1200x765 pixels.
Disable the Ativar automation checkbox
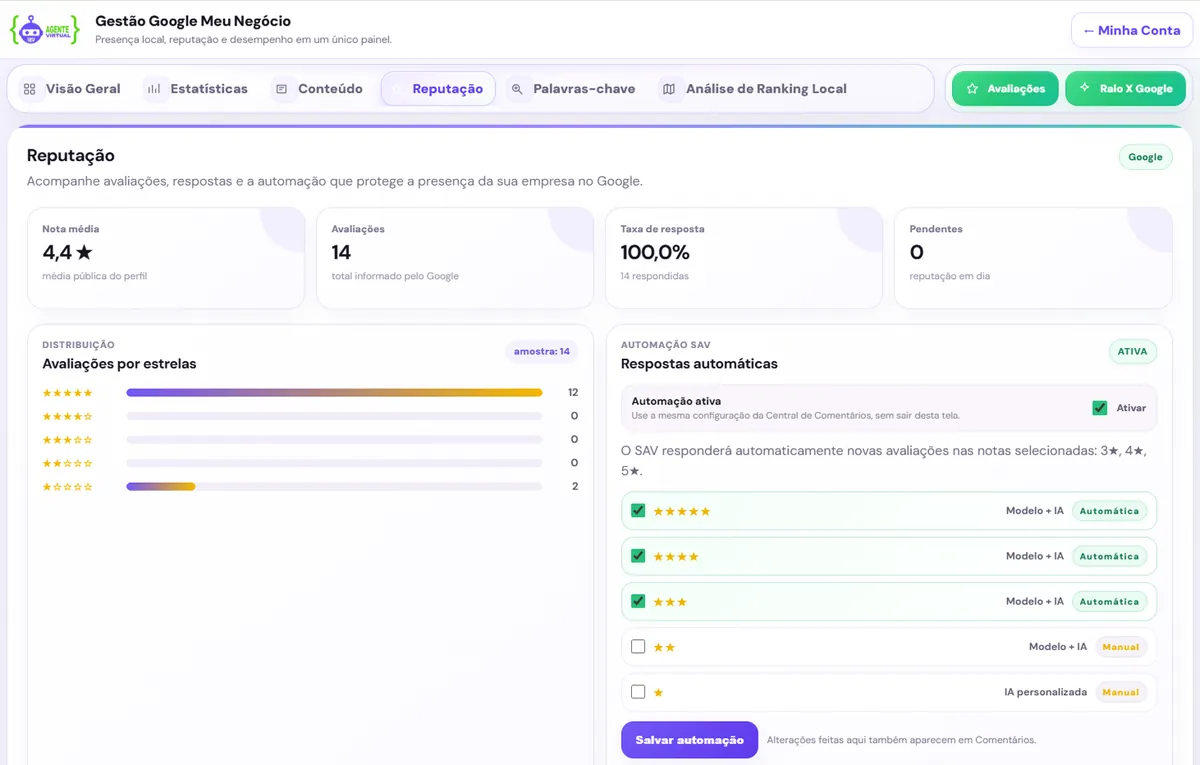pyautogui.click(x=1100, y=408)
